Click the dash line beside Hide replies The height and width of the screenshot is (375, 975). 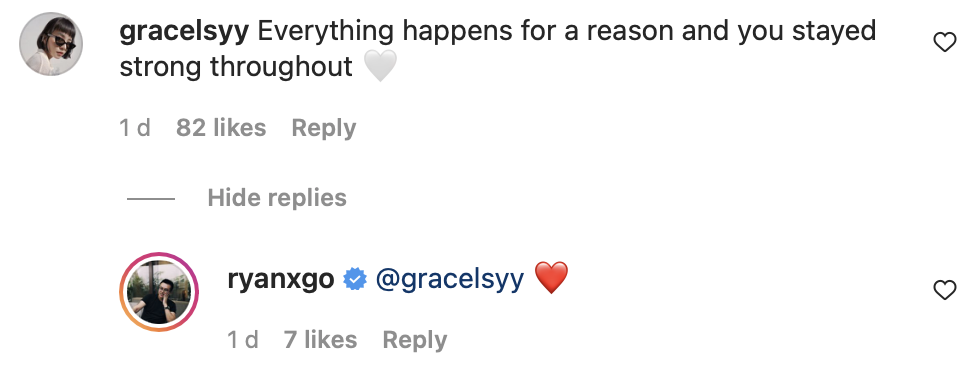coord(151,199)
